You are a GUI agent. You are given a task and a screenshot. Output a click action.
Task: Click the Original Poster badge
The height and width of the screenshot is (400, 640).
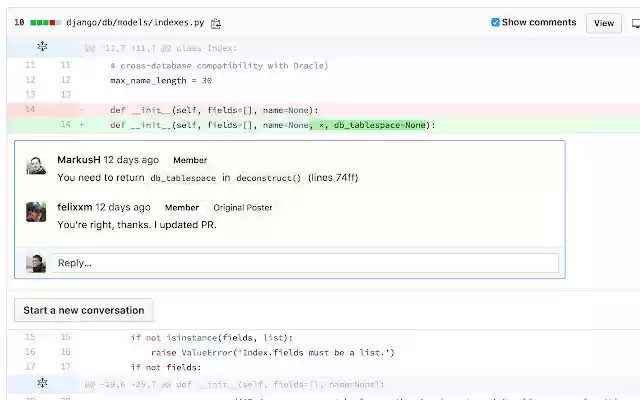[x=242, y=207]
